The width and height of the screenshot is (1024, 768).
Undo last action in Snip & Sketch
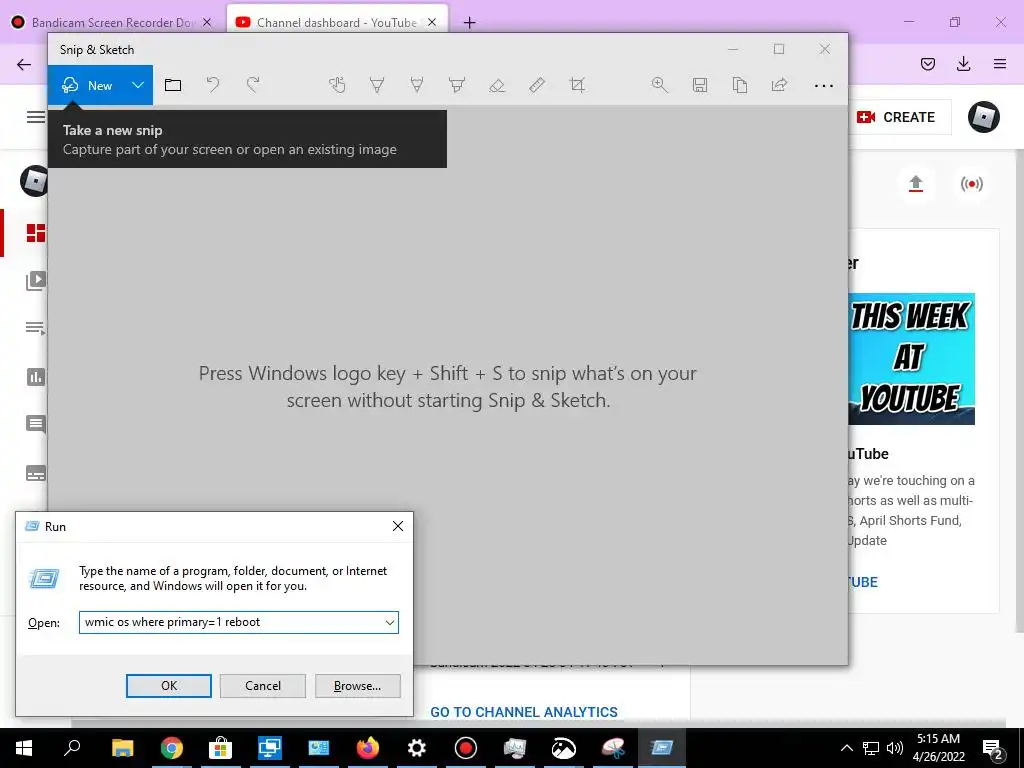pyautogui.click(x=213, y=85)
